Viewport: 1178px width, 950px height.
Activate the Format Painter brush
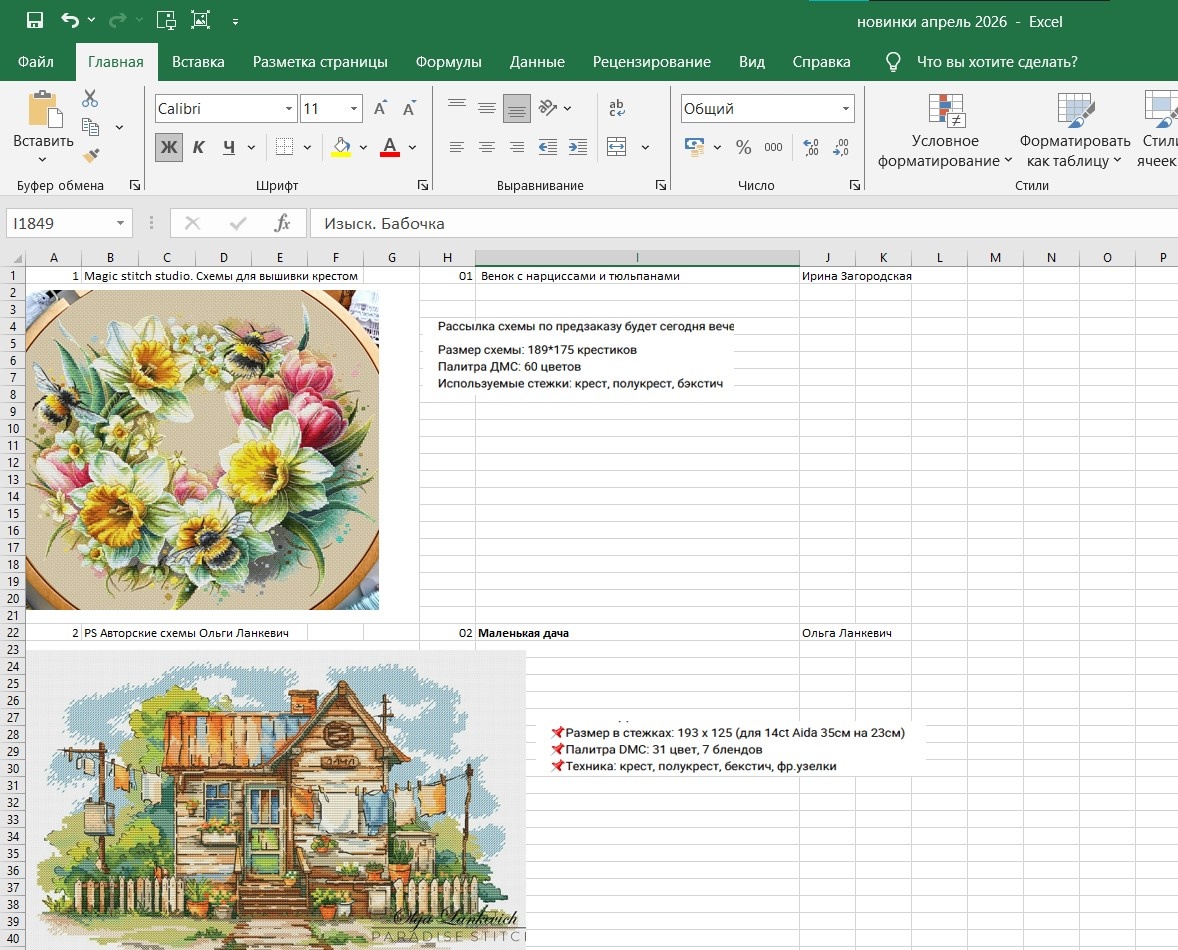point(91,155)
